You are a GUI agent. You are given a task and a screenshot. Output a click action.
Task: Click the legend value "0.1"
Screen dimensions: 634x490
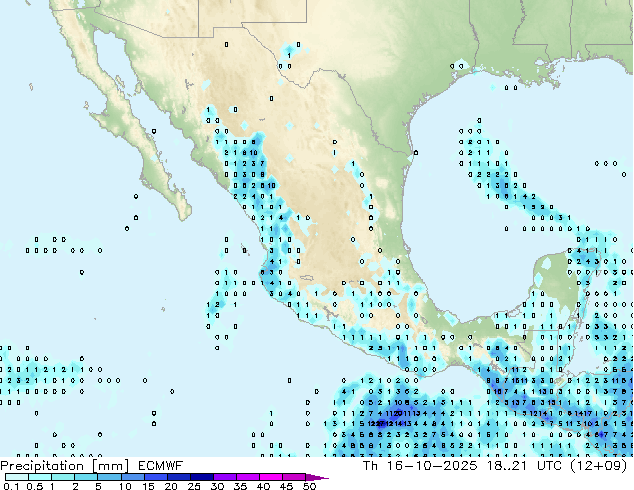12,486
